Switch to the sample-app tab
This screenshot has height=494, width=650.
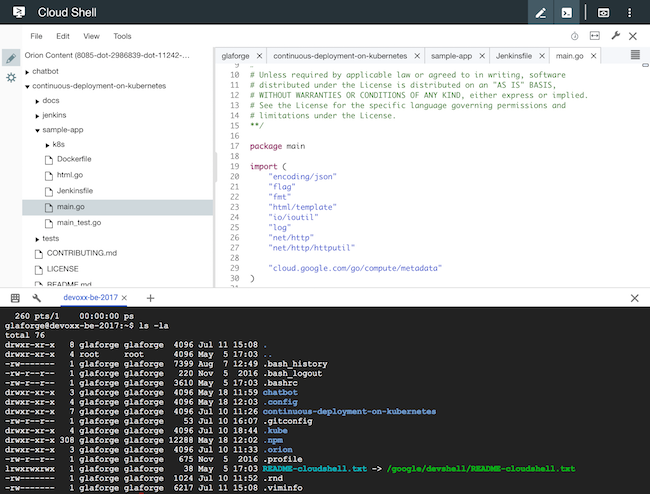(x=451, y=56)
